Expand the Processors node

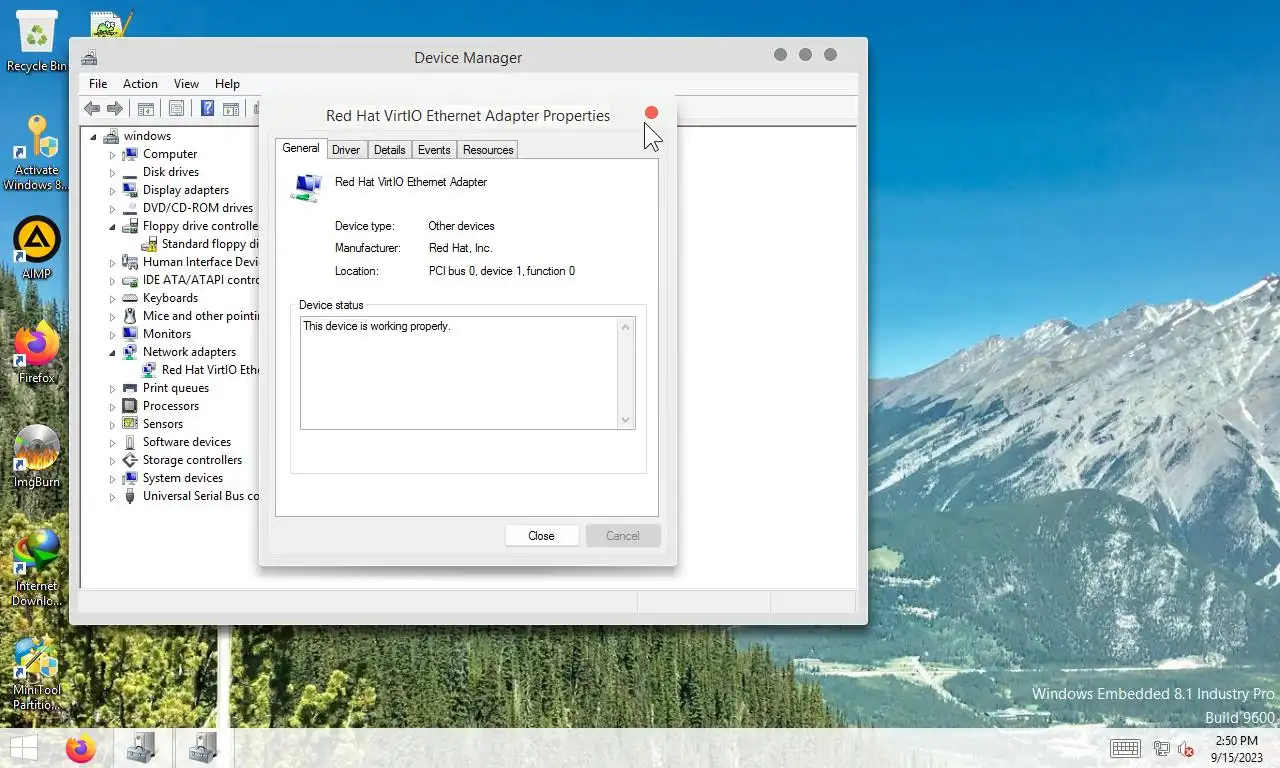click(x=112, y=407)
